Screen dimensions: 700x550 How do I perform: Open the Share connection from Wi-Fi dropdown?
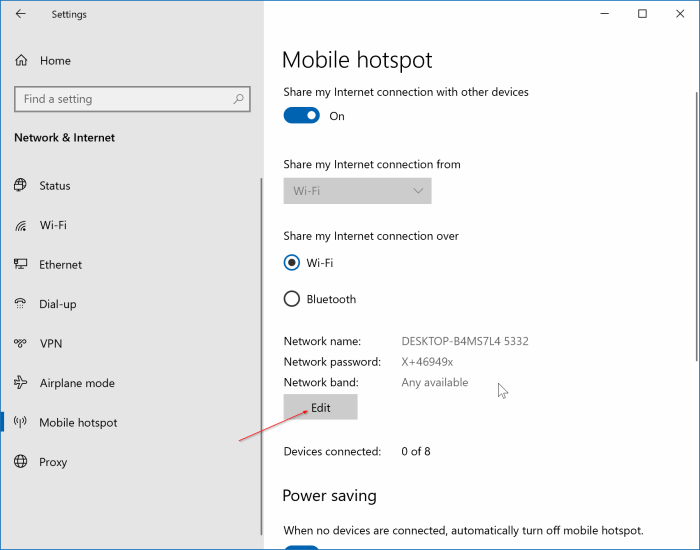(x=357, y=191)
